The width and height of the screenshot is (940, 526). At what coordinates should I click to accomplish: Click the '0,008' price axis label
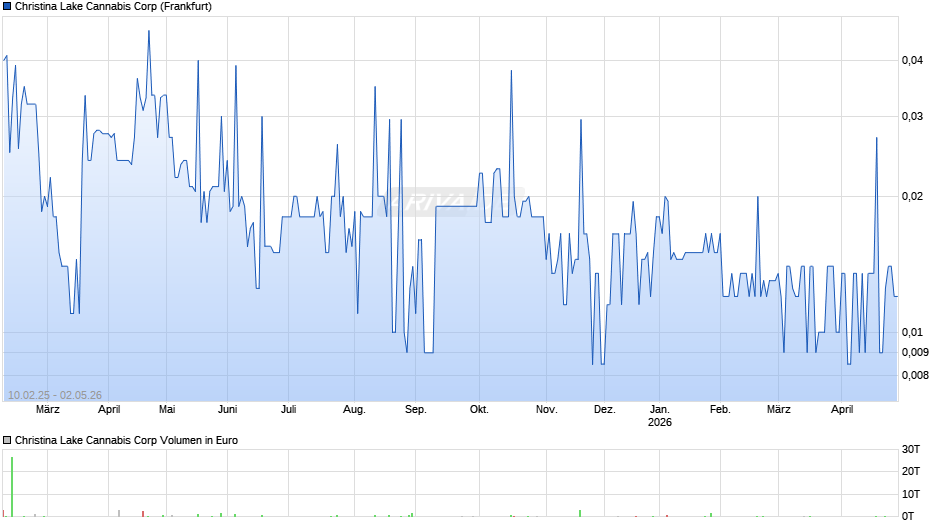(915, 375)
